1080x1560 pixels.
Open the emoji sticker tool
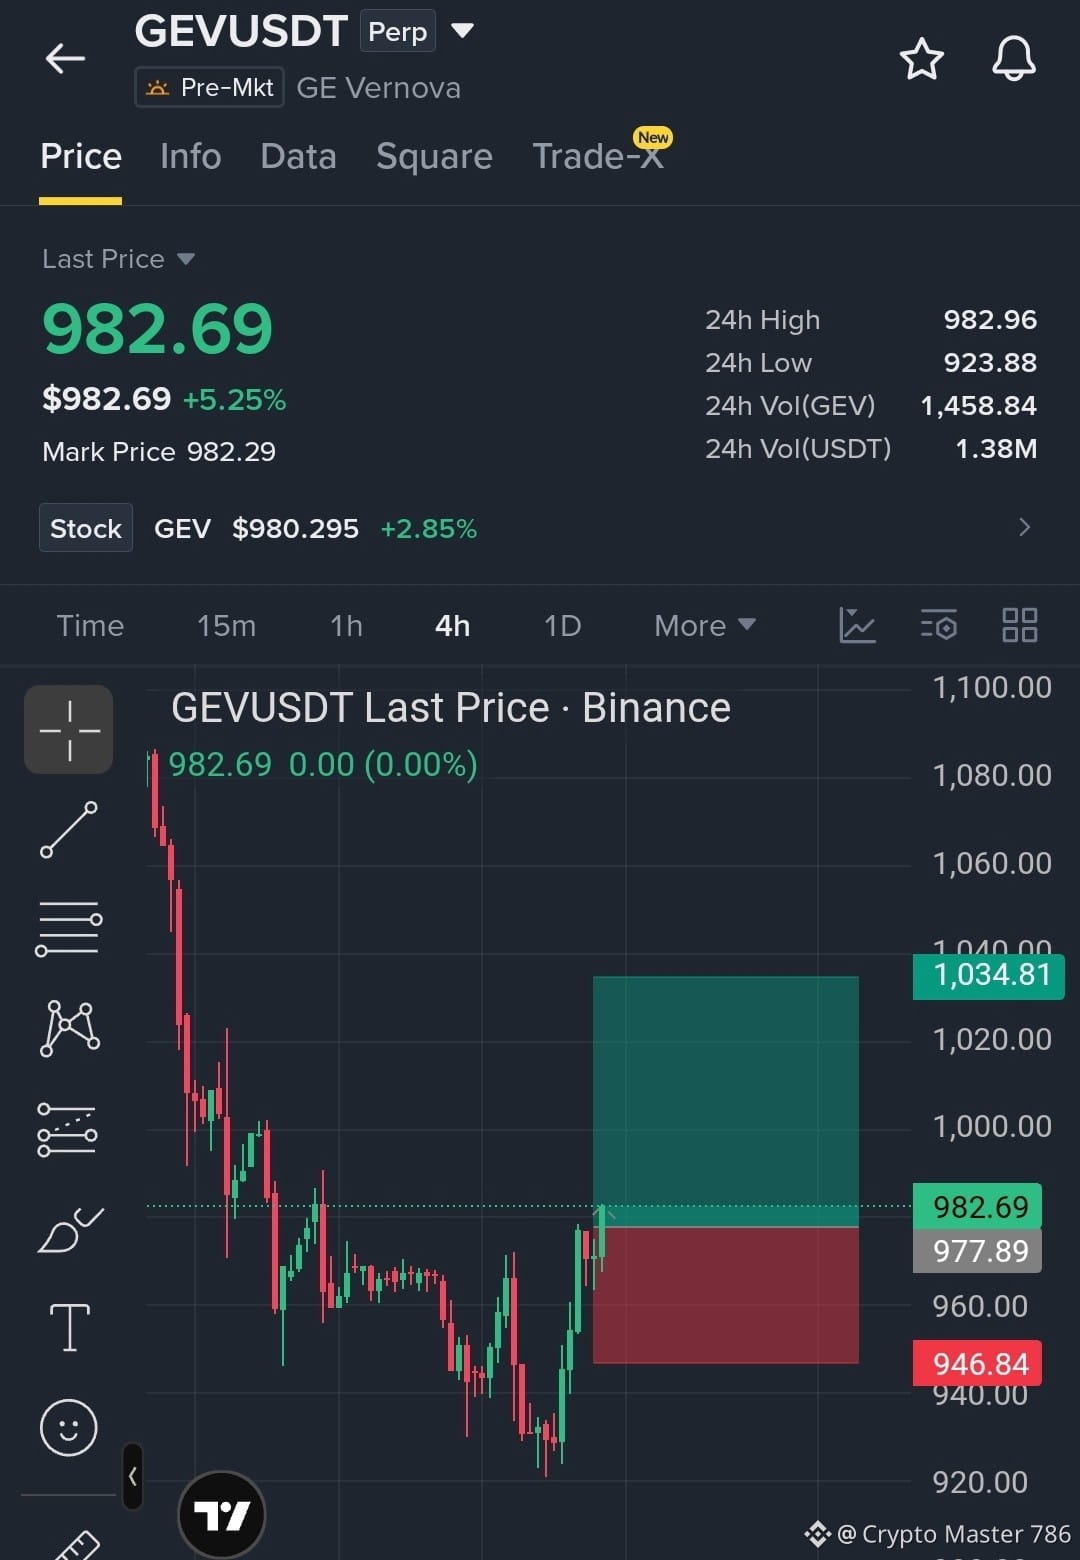point(68,1427)
